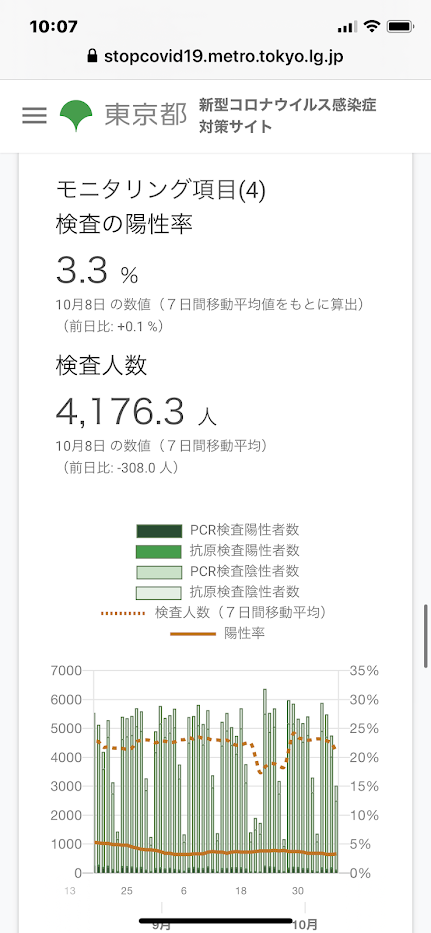
Task: Tap the Wi-Fi icon in status bar
Action: [372, 26]
